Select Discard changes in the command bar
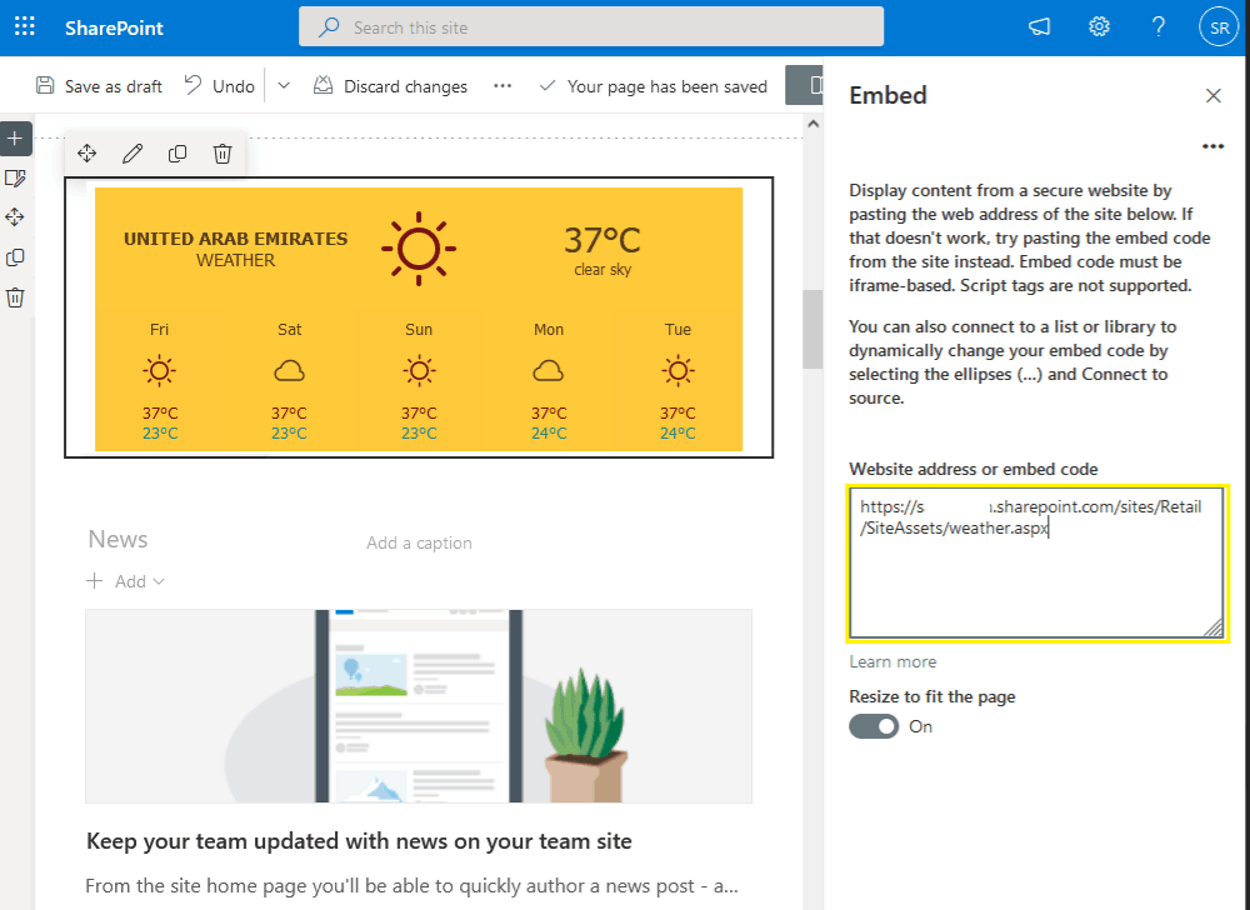Image resolution: width=1250 pixels, height=910 pixels. click(x=390, y=86)
